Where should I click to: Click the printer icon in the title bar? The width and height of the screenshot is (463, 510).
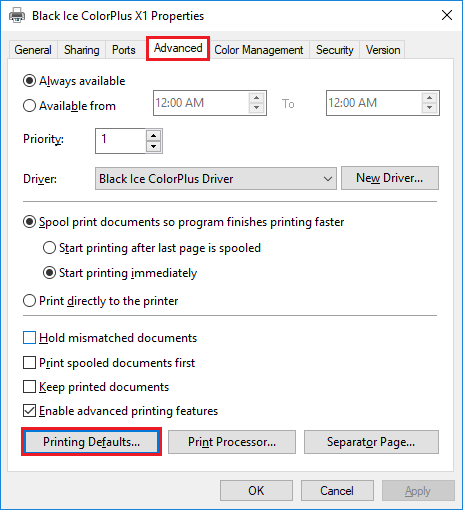tap(17, 15)
